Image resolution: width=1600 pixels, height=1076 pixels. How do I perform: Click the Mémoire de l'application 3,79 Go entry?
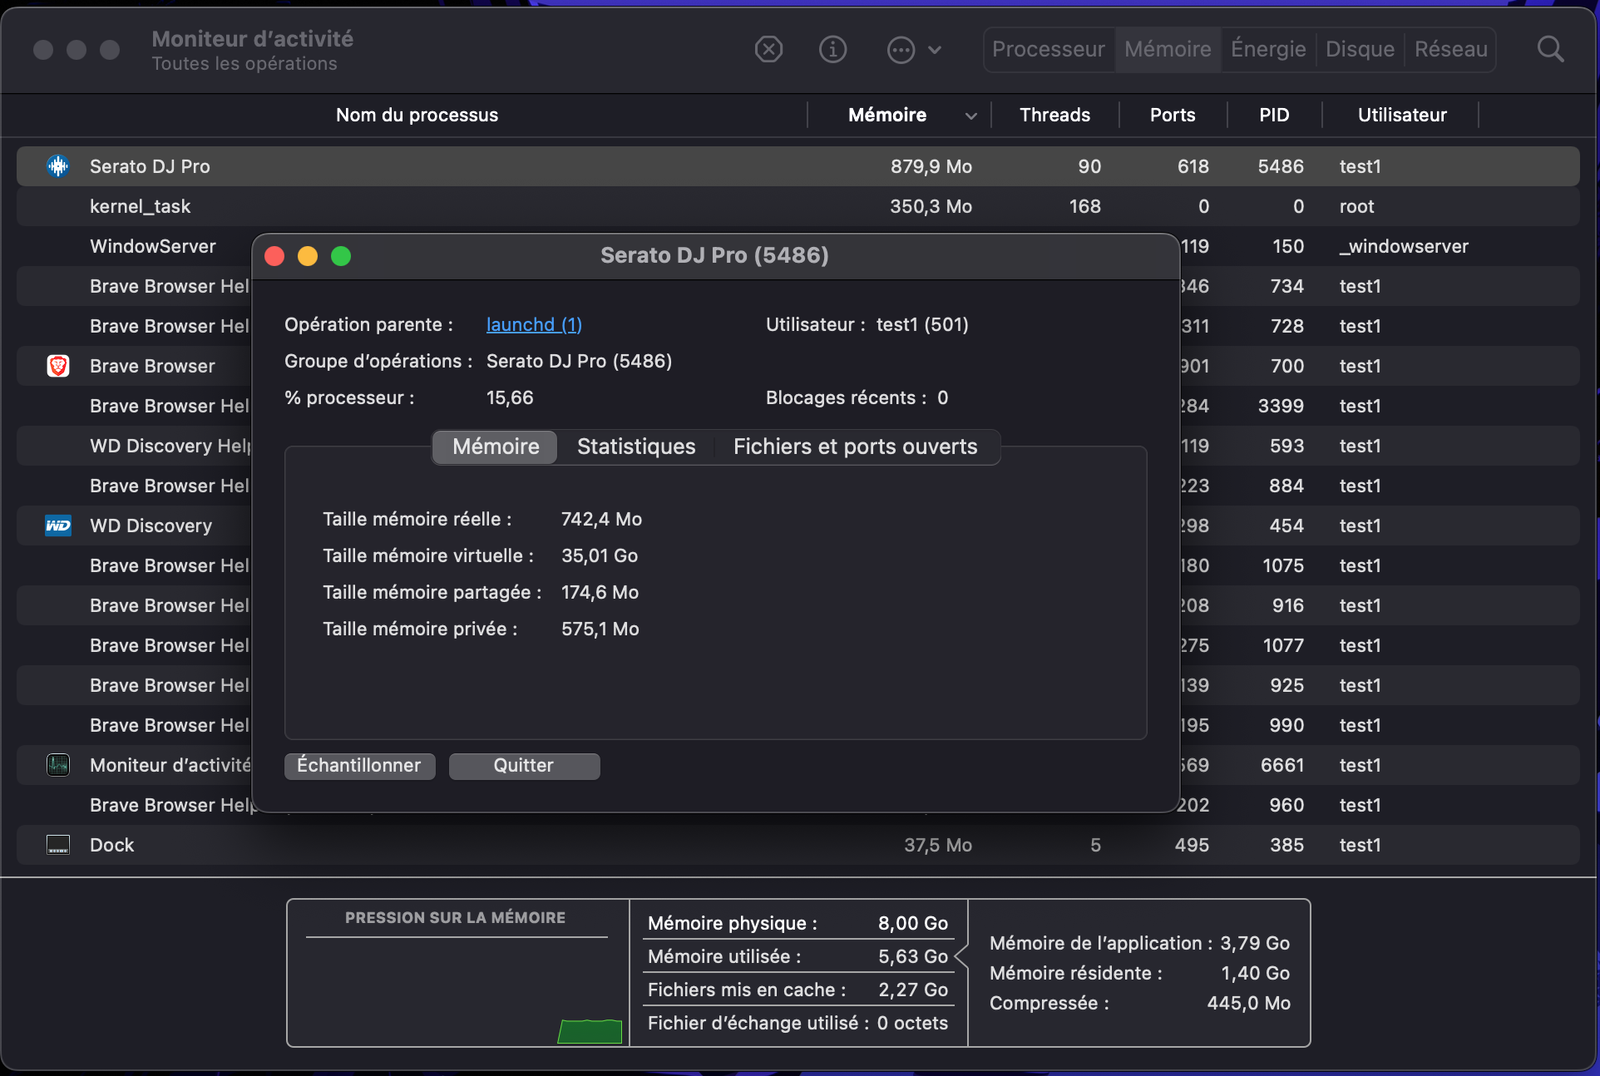(1140, 943)
